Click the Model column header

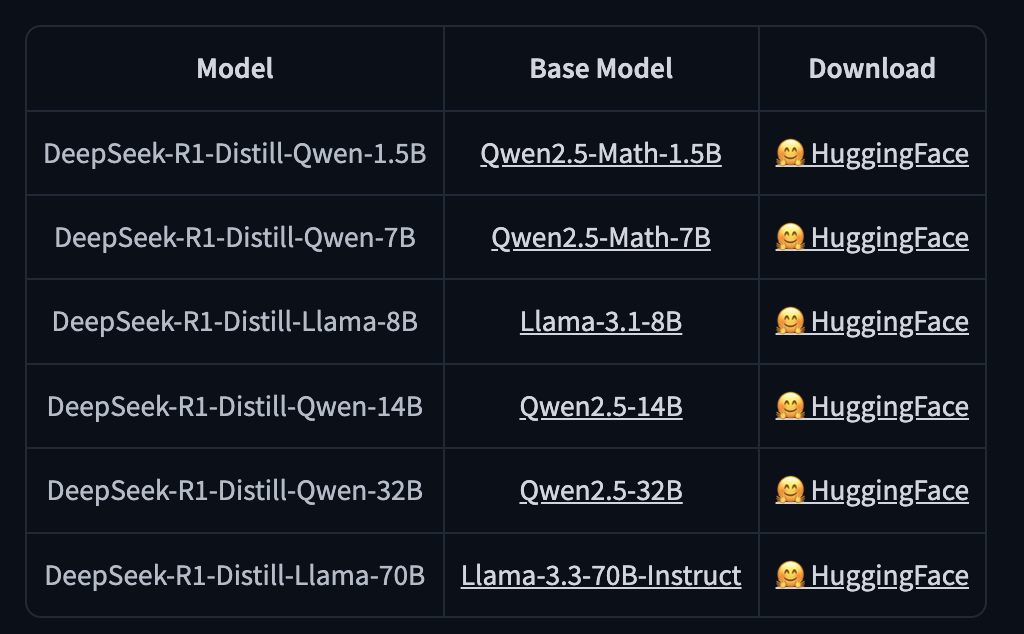point(235,68)
